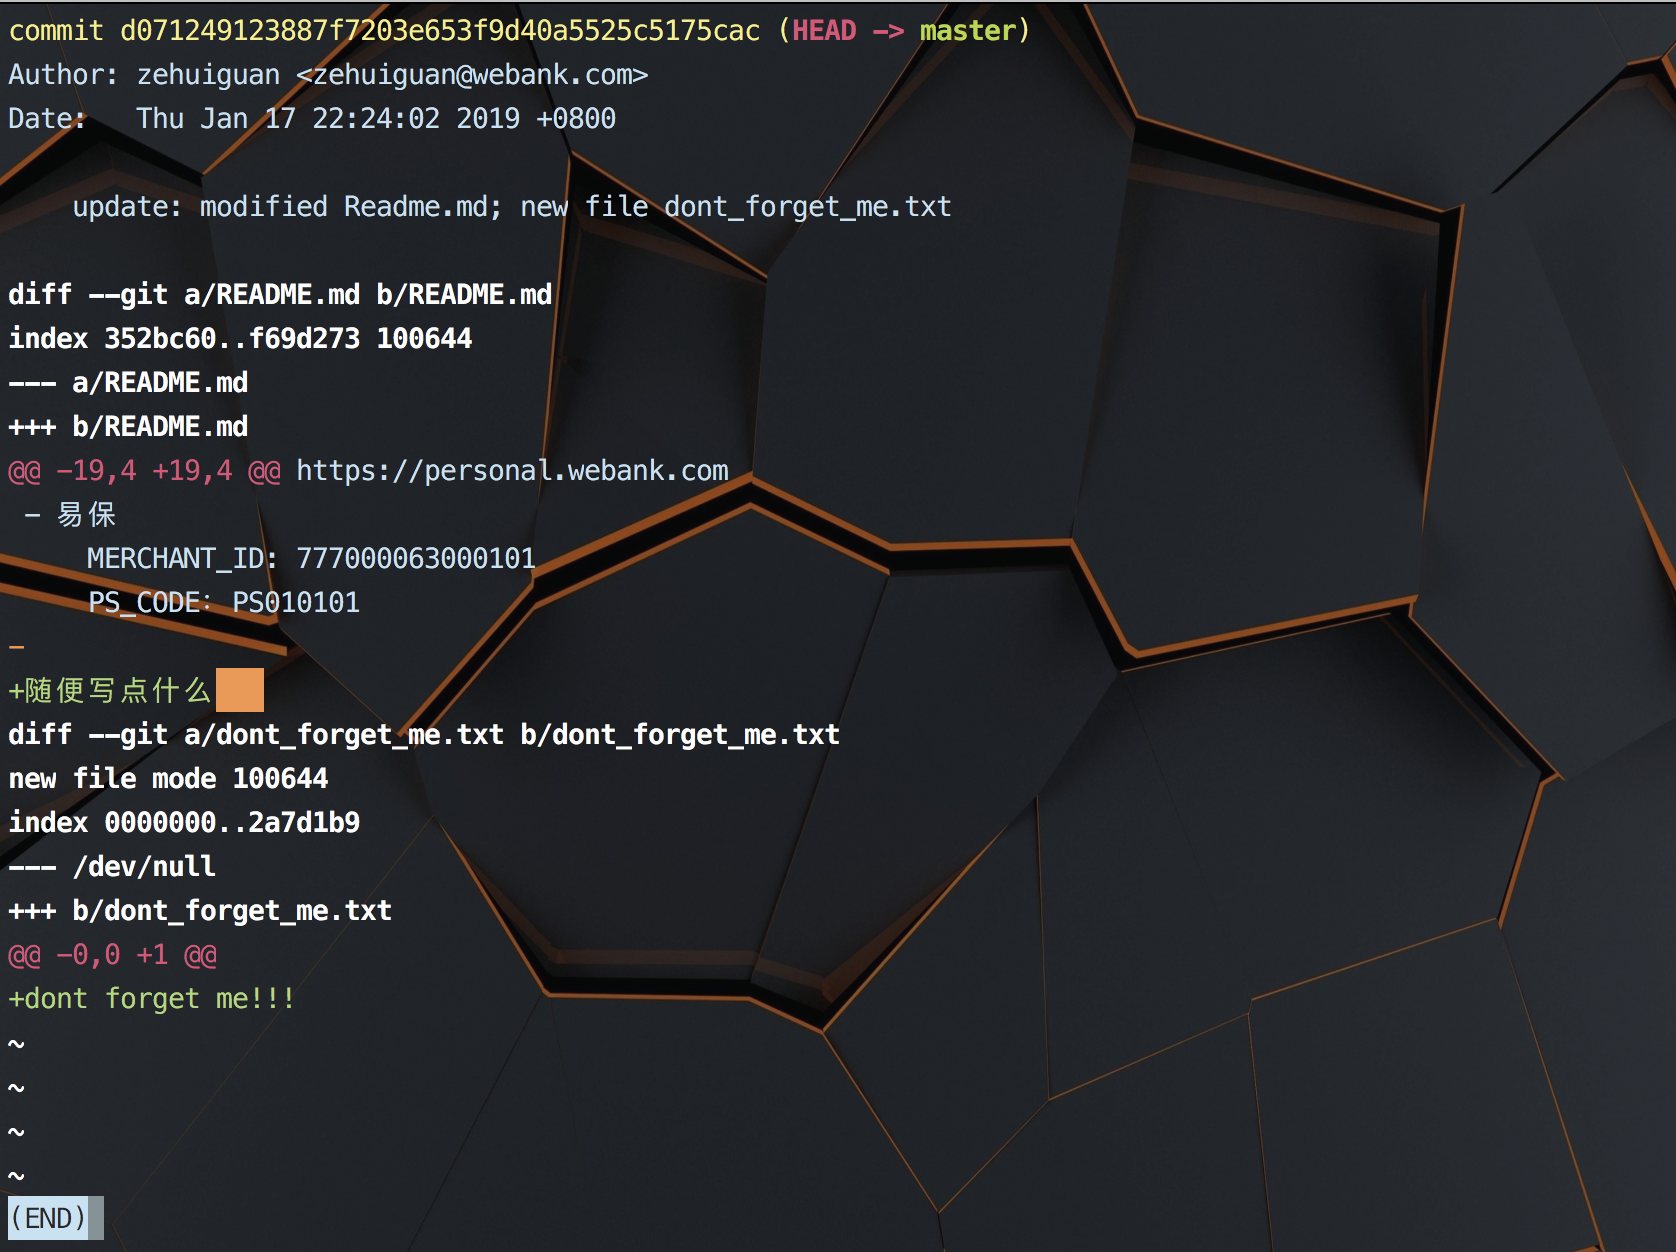Click the PS_CODE: PS010101 line
The image size is (1676, 1252).
(224, 603)
